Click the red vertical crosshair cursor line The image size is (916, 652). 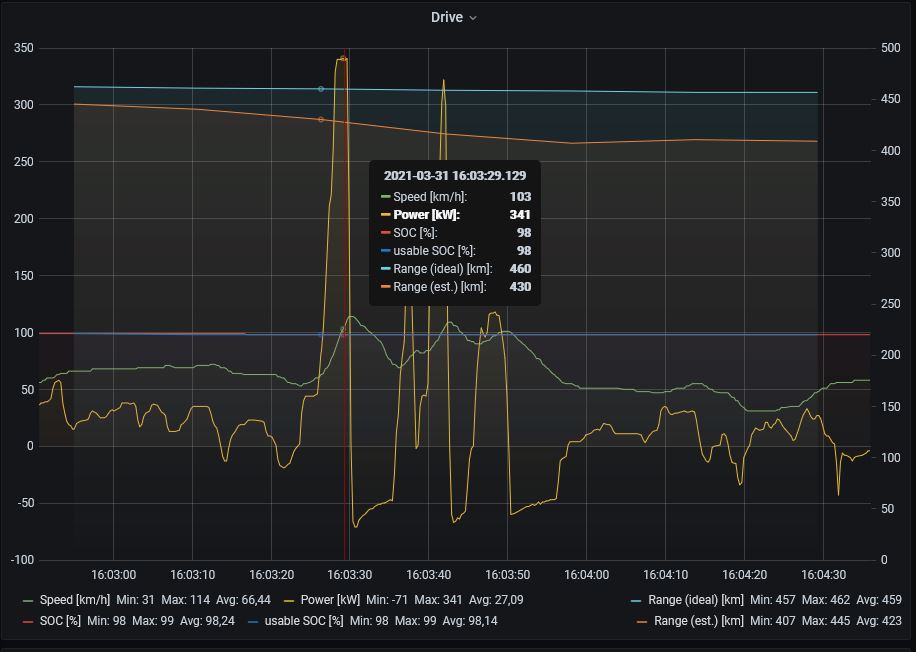(x=345, y=304)
